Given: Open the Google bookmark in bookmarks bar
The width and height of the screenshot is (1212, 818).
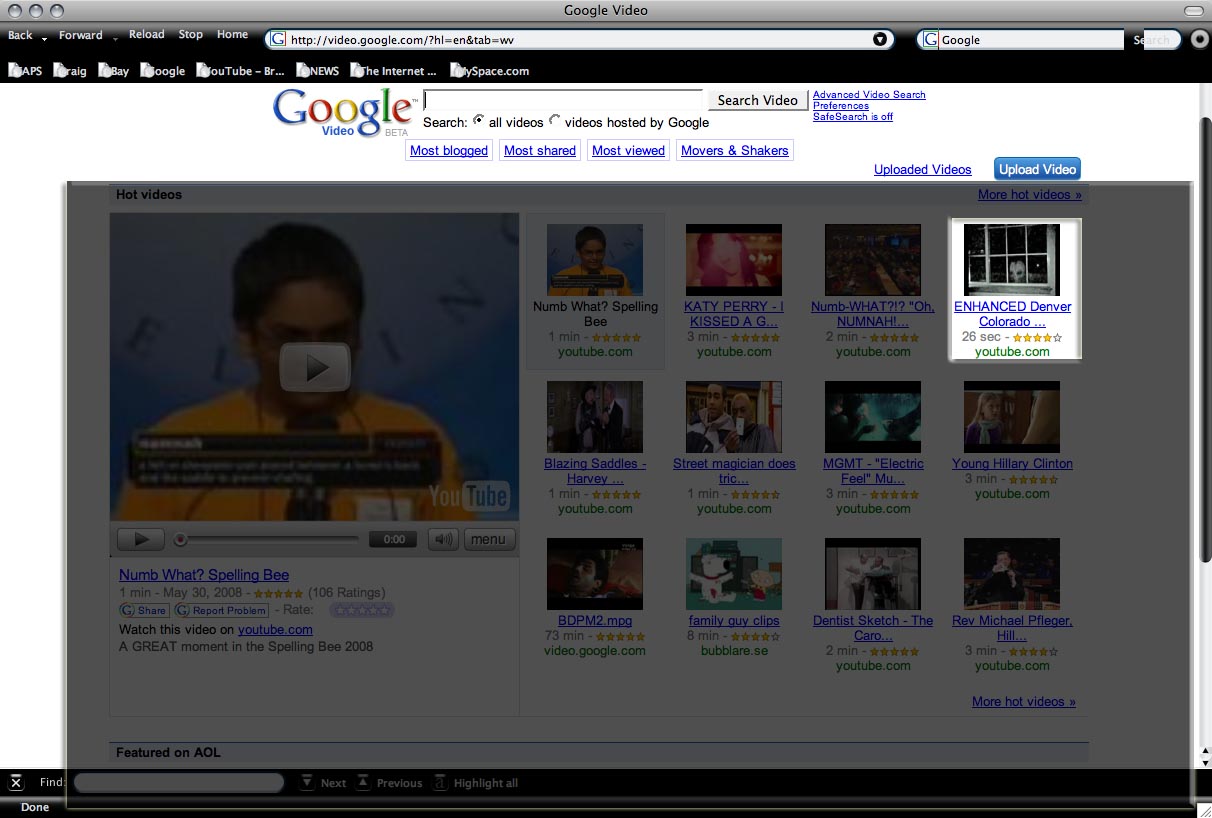Looking at the screenshot, I should point(162,71).
